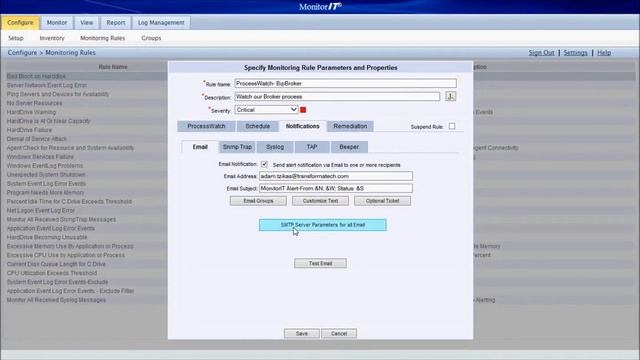Screen dimensions: 640x360
Task: Open the Configure main tab
Action: point(20,23)
